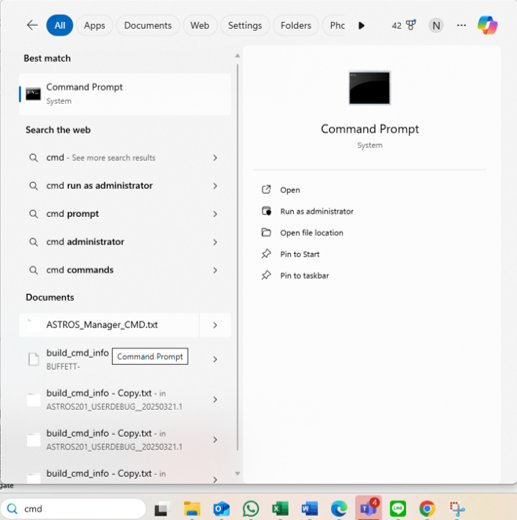517x520 pixels.
Task: Open Google Chrome from the taskbar
Action: tap(427, 509)
